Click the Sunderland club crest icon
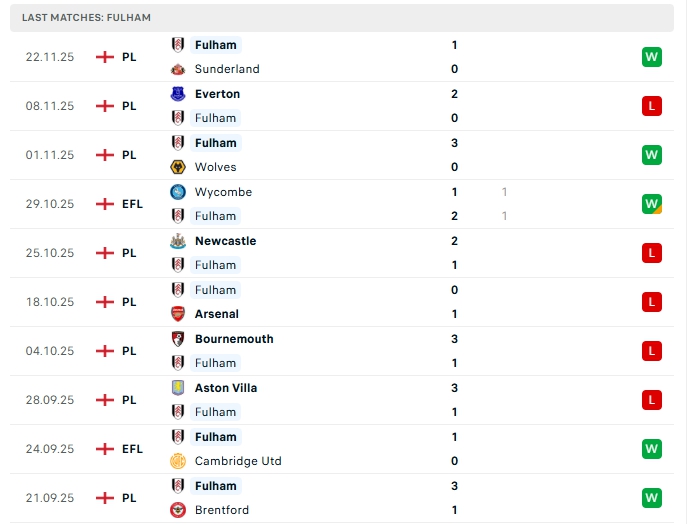 click(178, 69)
